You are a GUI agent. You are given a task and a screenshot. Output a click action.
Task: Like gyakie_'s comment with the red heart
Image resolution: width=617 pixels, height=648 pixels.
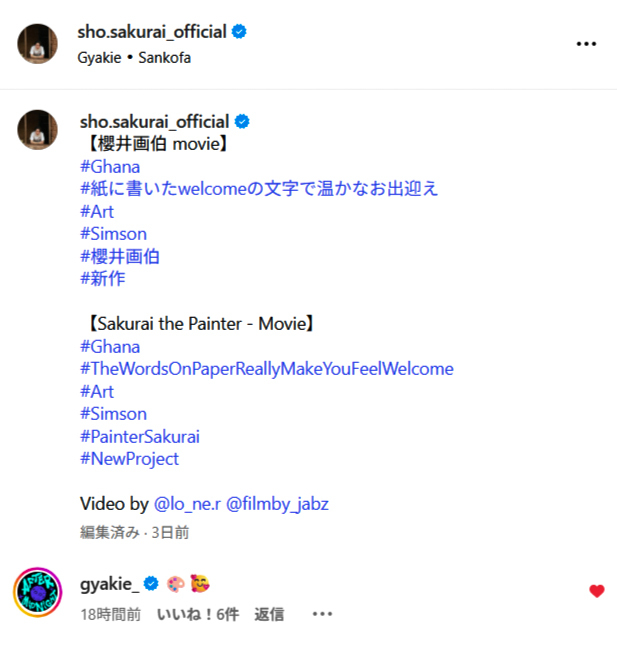[596, 591]
